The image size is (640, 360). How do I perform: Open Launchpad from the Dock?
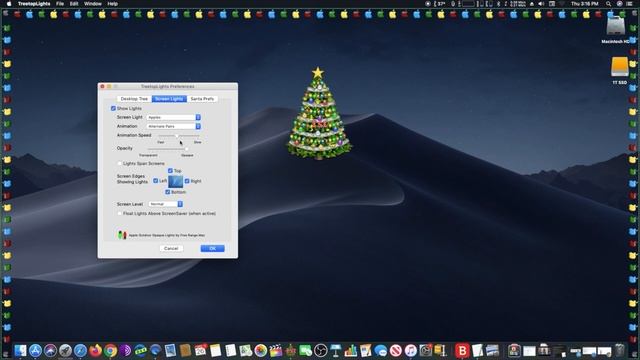(x=65, y=350)
